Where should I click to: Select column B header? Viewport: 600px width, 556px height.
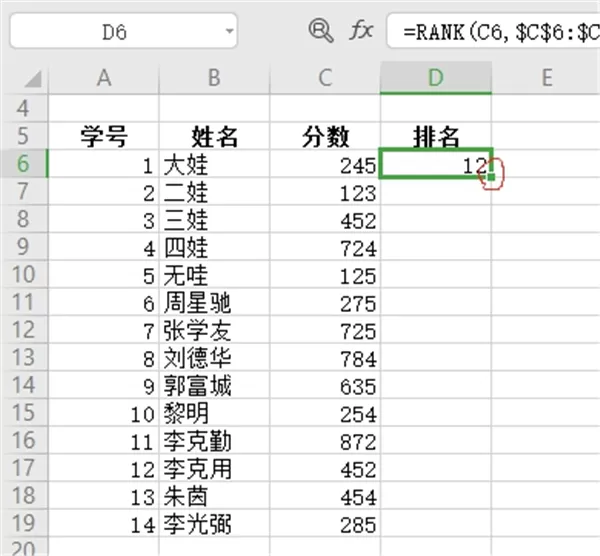(214, 78)
